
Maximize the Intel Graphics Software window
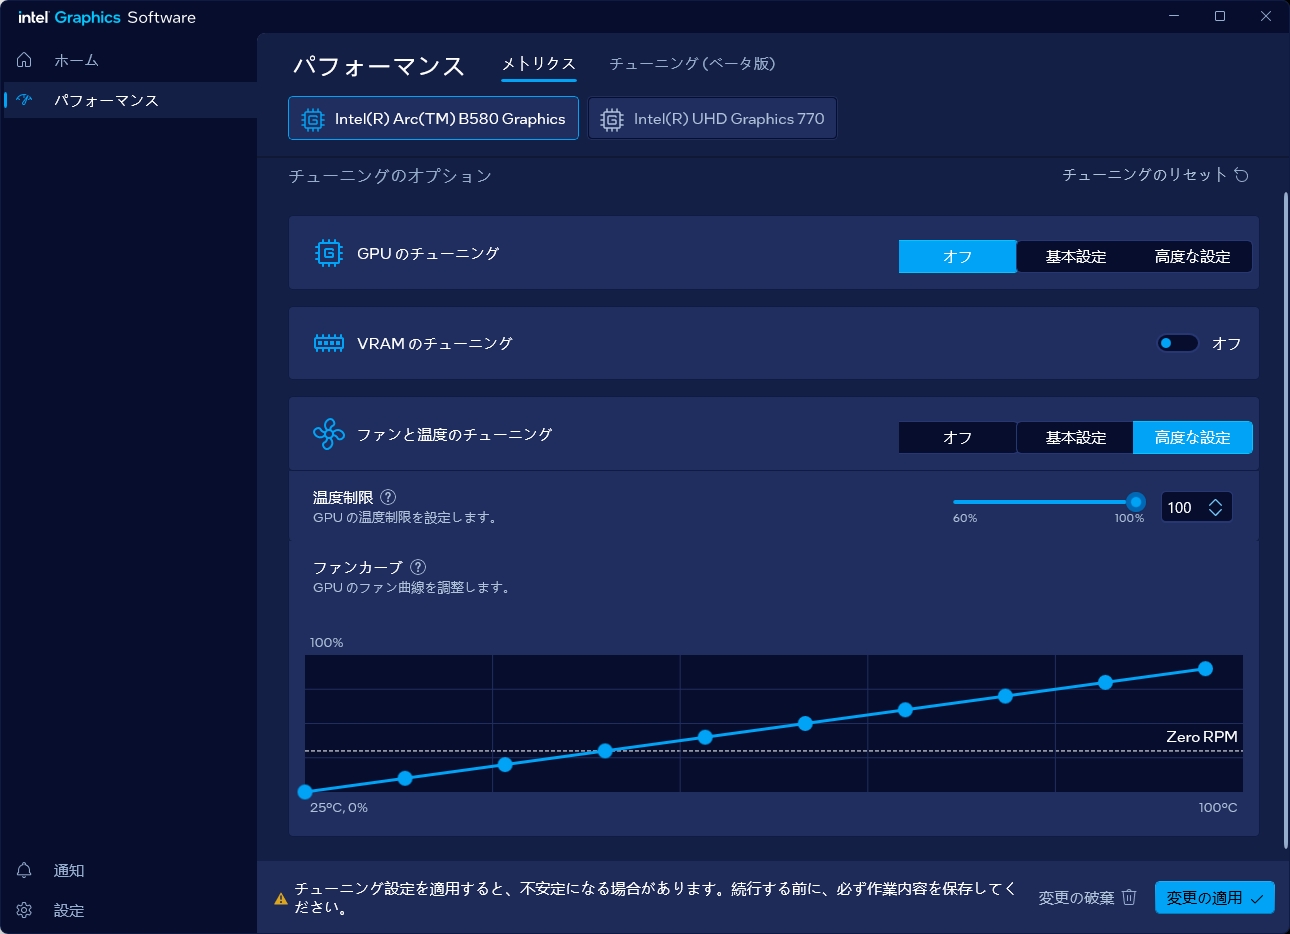pyautogui.click(x=1220, y=16)
